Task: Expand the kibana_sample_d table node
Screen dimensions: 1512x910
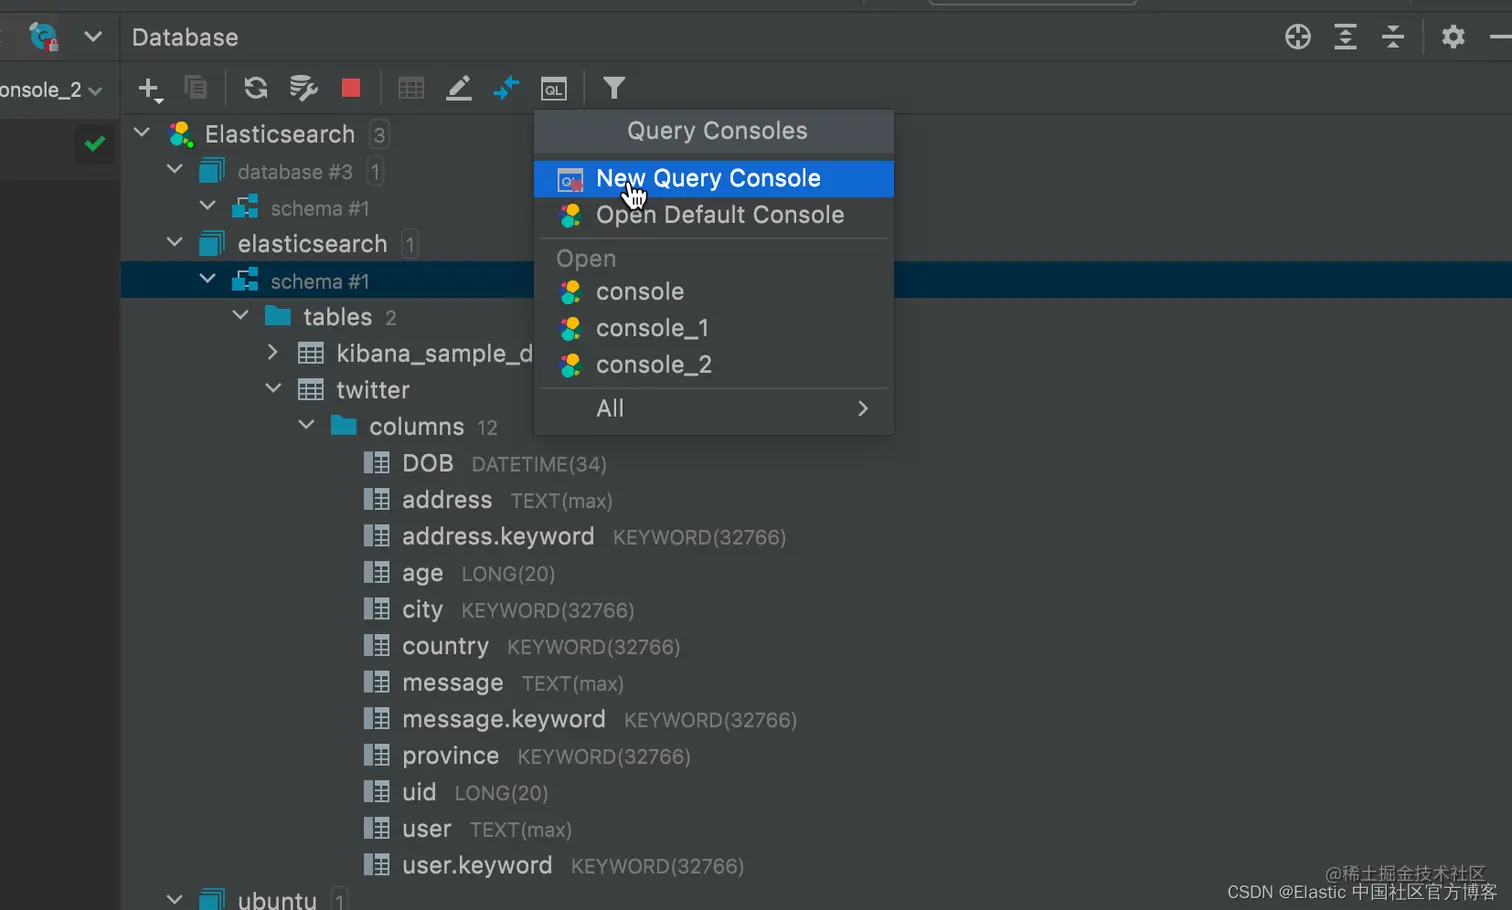Action: pos(271,352)
